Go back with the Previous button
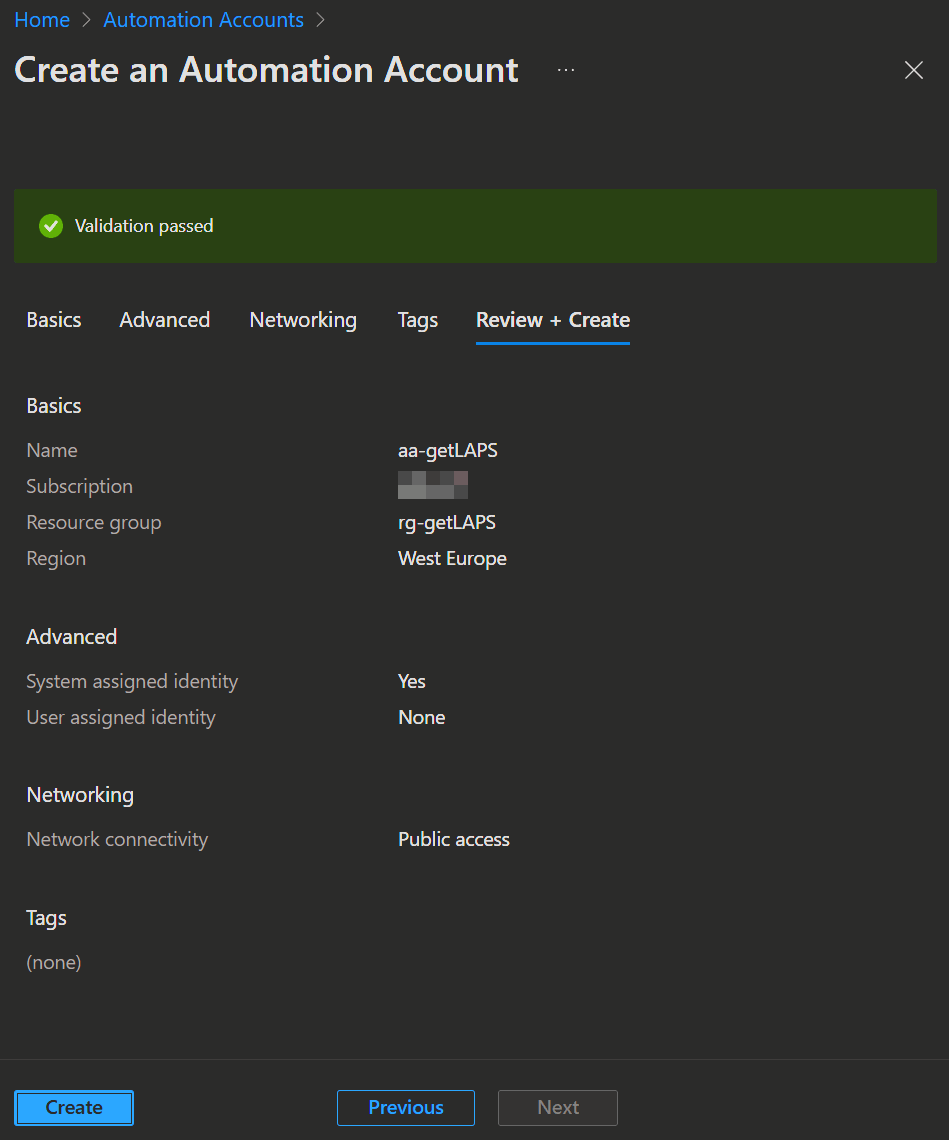This screenshot has height=1140, width=949. (406, 1107)
